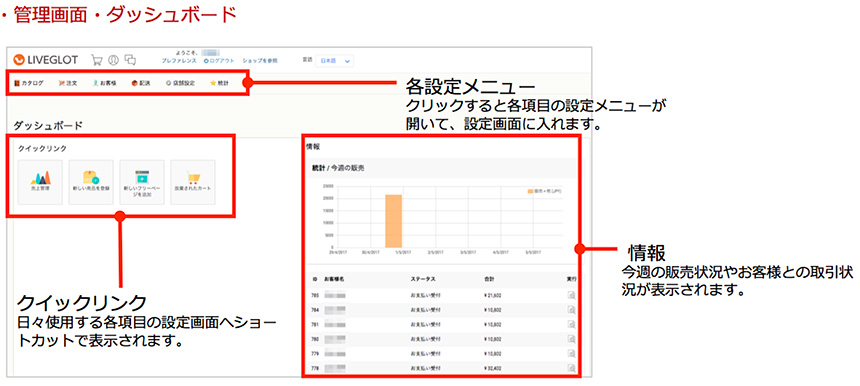This screenshot has width=860, height=386.
Task: Toggle the orange chart legend entry
Action: pyautogui.click(x=544, y=191)
